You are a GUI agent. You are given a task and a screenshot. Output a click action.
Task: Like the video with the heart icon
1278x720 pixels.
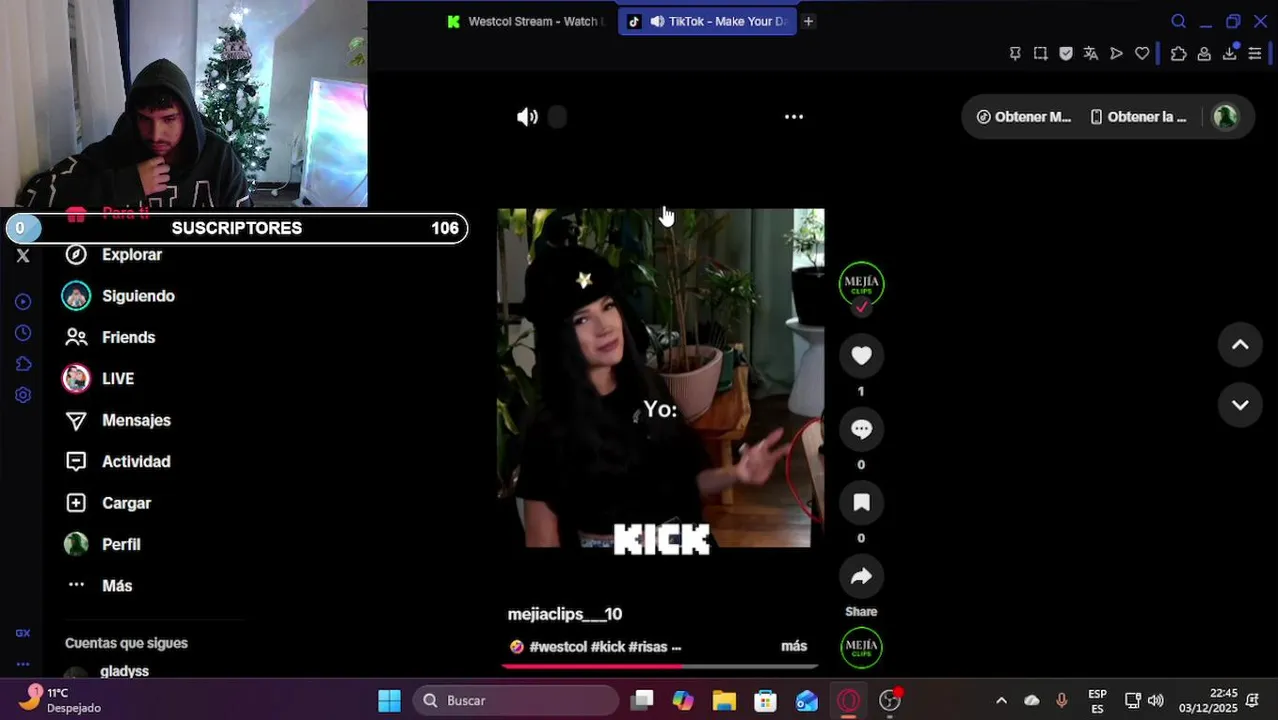(861, 355)
